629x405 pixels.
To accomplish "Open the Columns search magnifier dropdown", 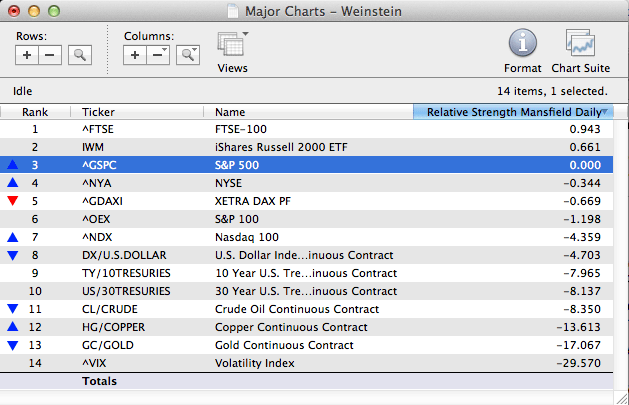I will click(187, 55).
